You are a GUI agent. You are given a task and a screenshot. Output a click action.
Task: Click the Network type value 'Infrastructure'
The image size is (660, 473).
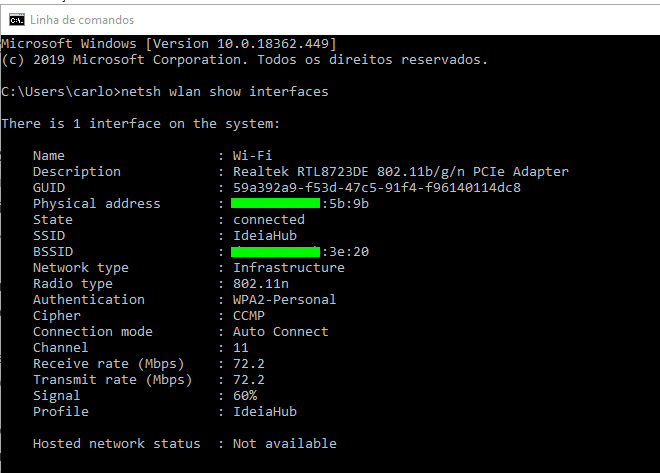pos(289,268)
